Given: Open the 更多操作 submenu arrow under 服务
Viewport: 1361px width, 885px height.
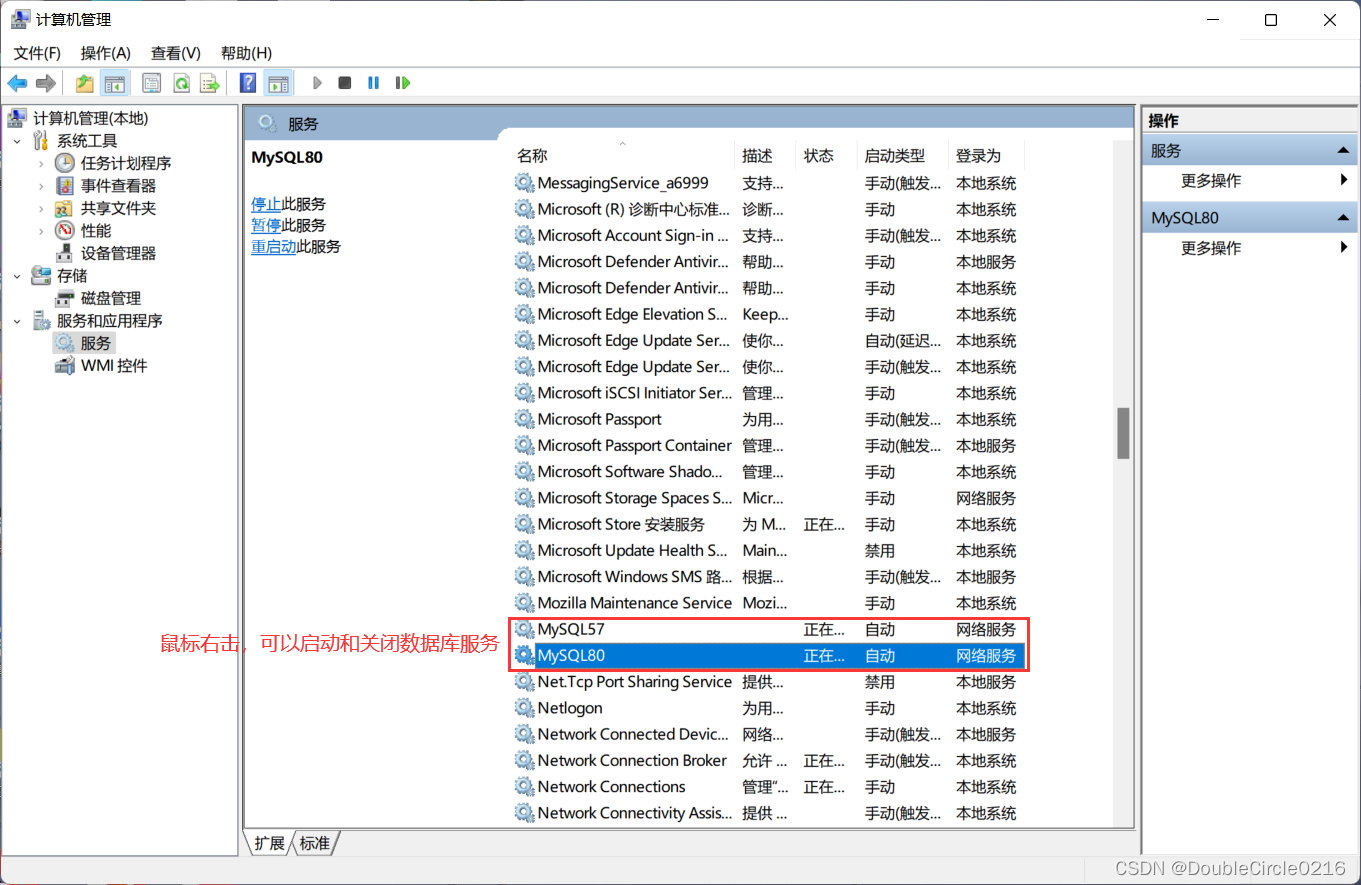Looking at the screenshot, I should pyautogui.click(x=1344, y=180).
